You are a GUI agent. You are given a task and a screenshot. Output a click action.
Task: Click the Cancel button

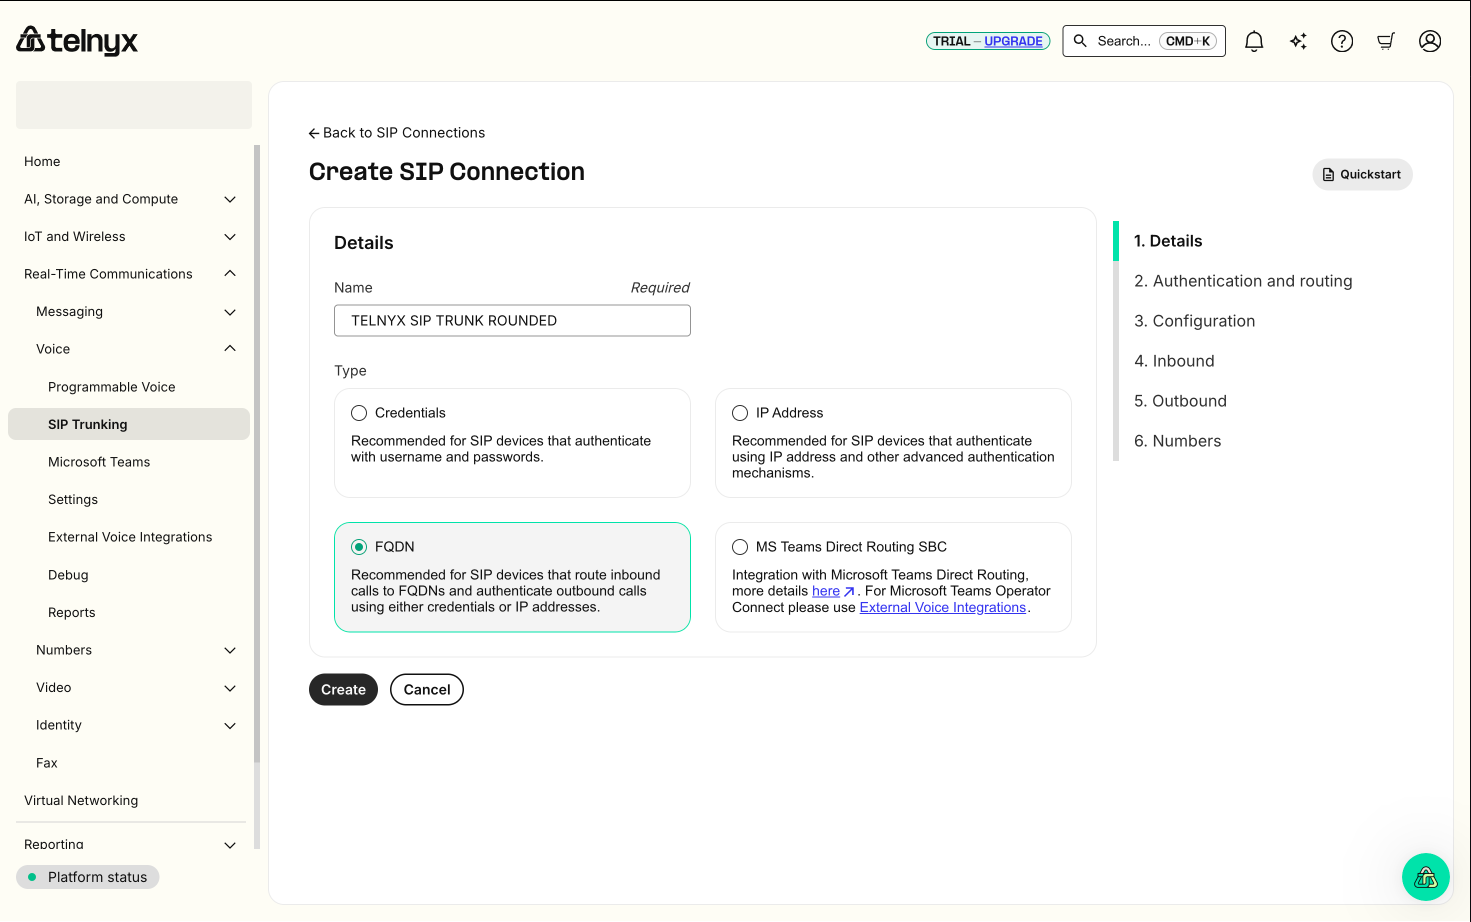pyautogui.click(x=427, y=690)
